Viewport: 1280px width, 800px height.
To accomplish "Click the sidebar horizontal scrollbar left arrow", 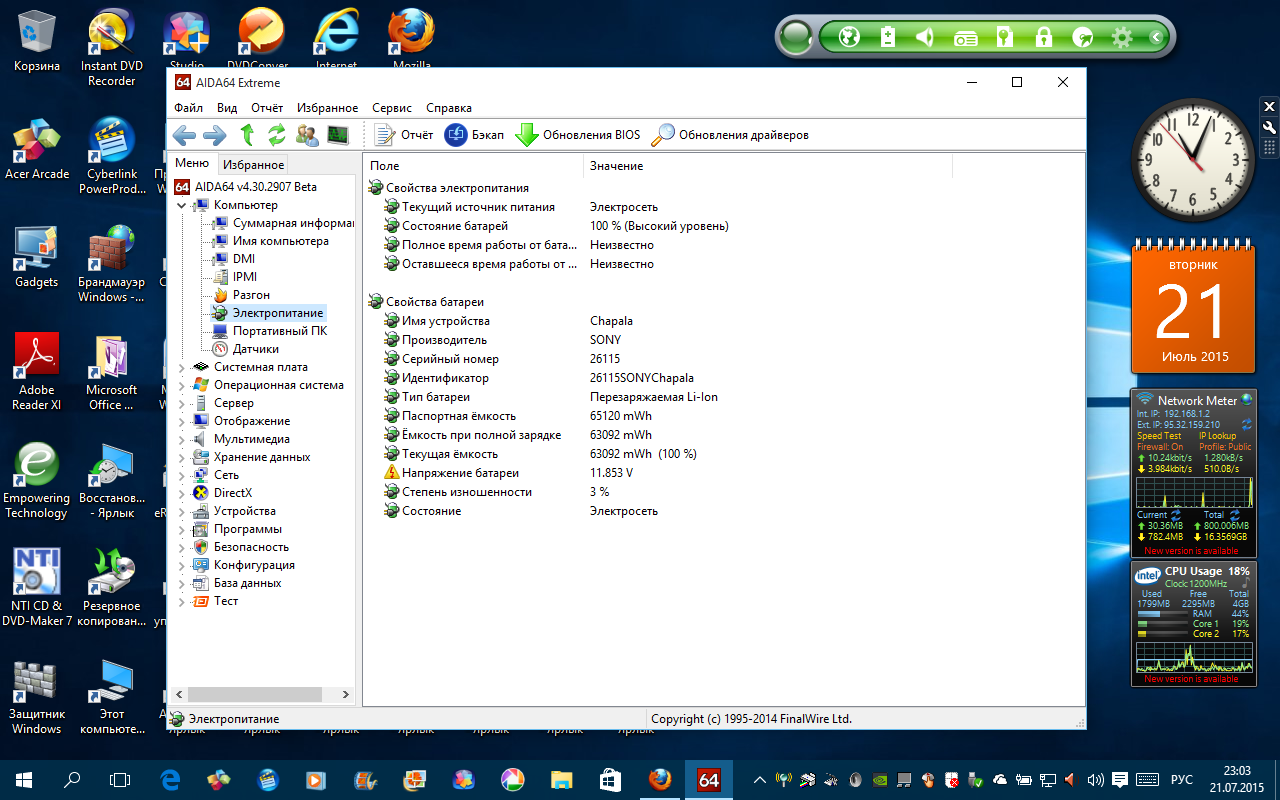I will point(179,694).
